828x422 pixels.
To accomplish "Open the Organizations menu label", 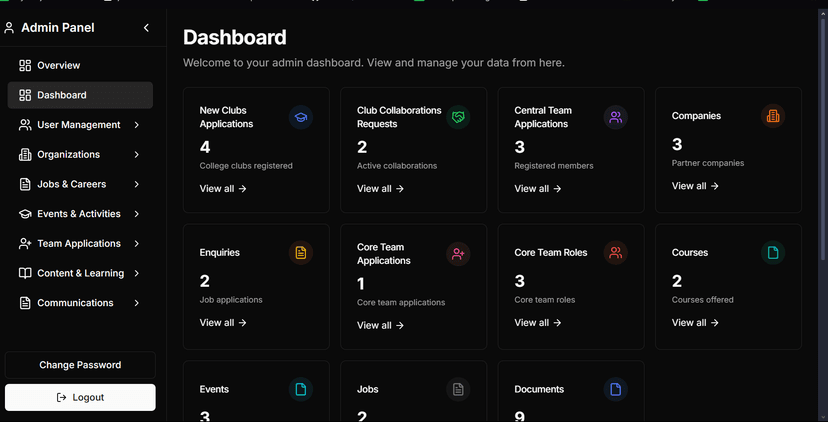I will coord(69,154).
